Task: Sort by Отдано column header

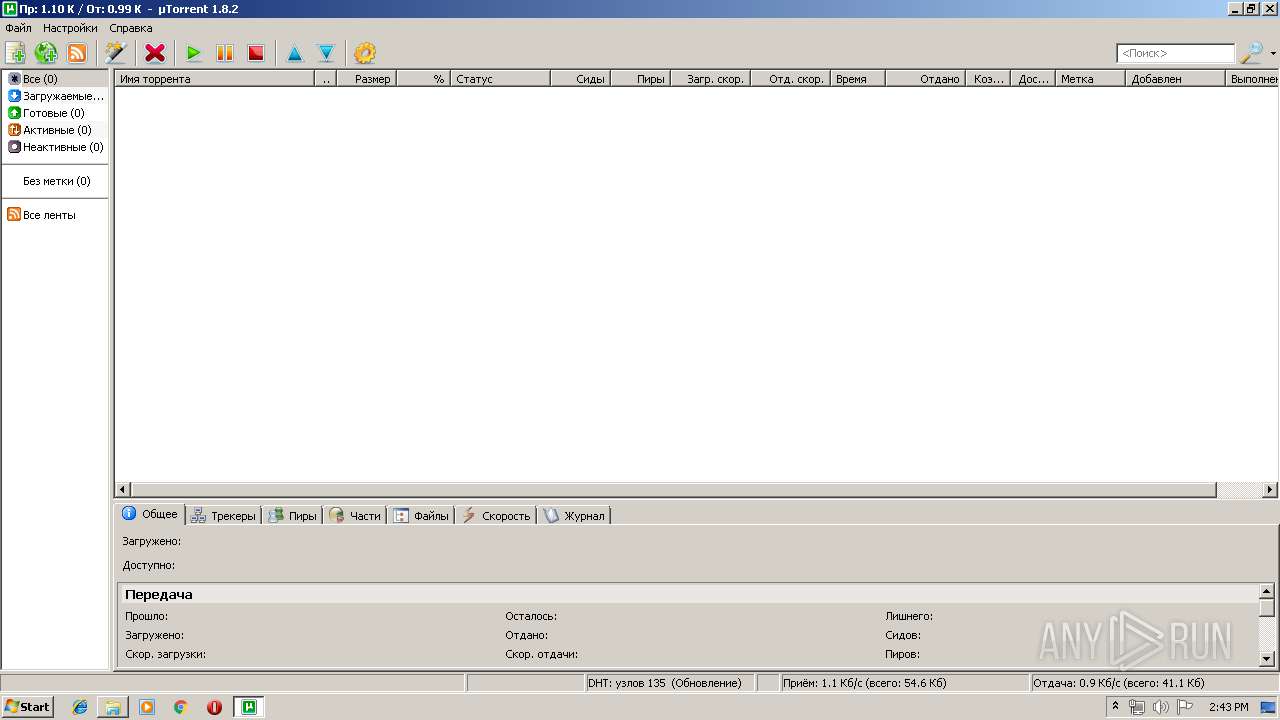Action: tap(925, 79)
